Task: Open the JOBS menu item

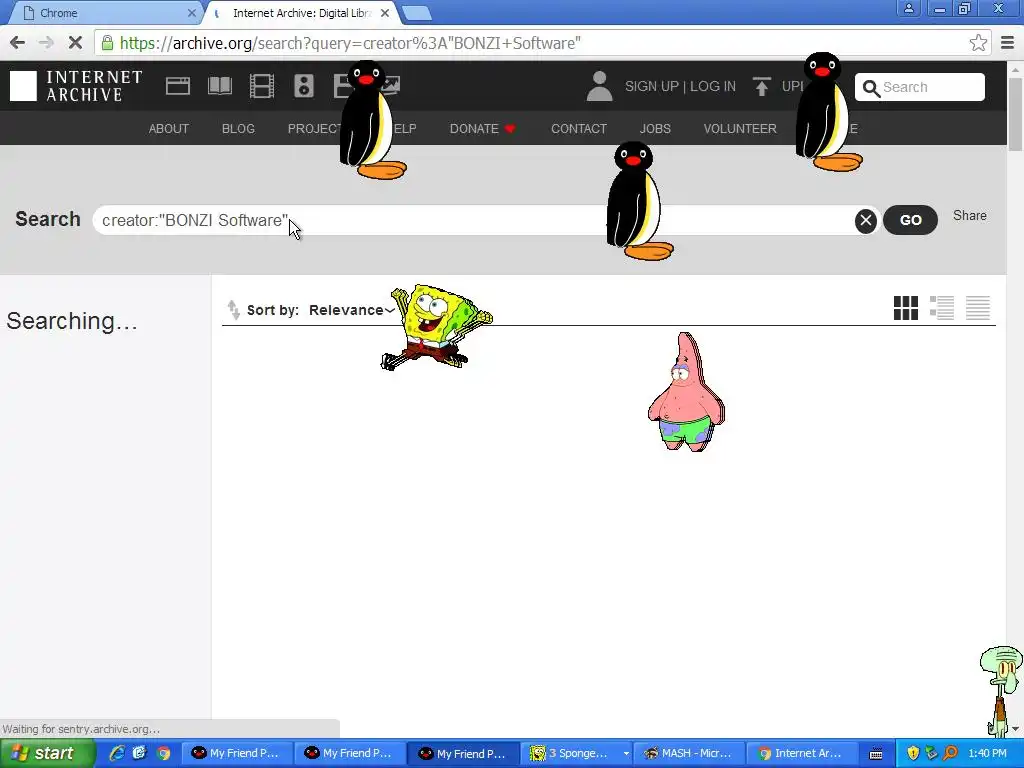Action: tap(655, 129)
